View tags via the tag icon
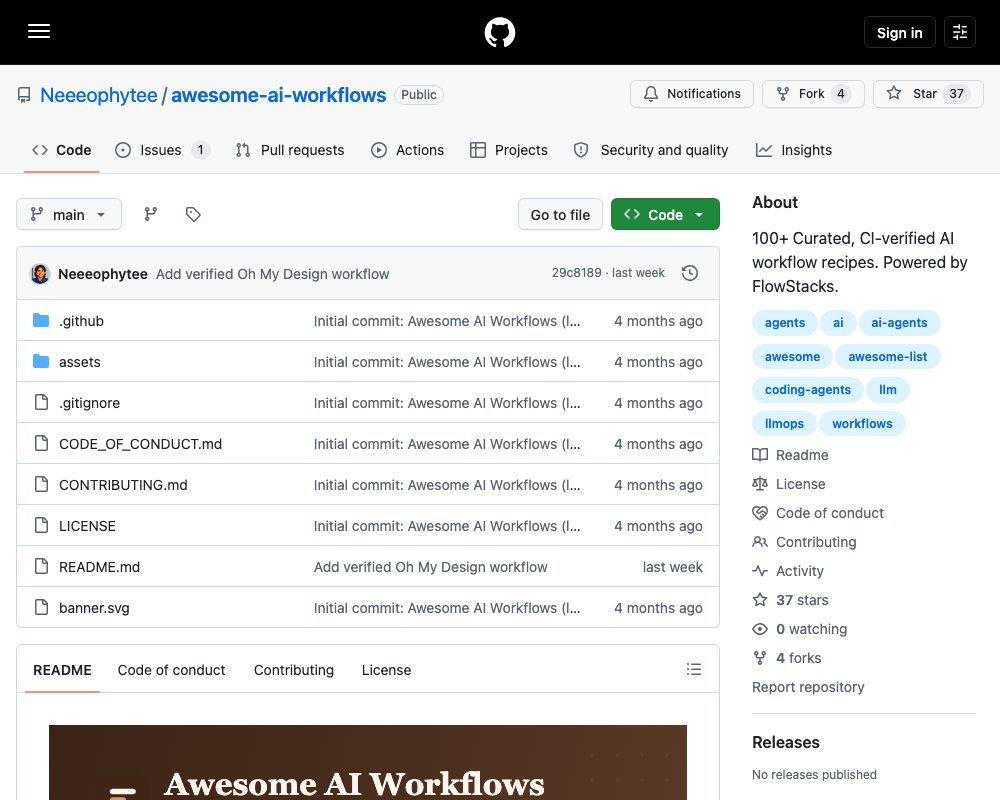Image resolution: width=1000 pixels, height=800 pixels. tap(193, 214)
